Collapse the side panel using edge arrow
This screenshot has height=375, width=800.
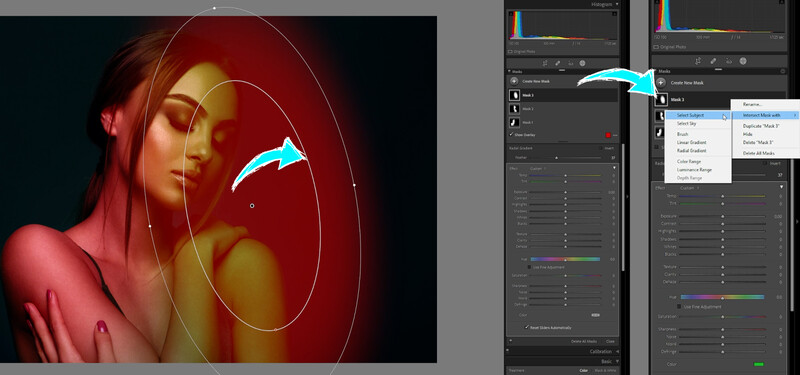coord(627,196)
